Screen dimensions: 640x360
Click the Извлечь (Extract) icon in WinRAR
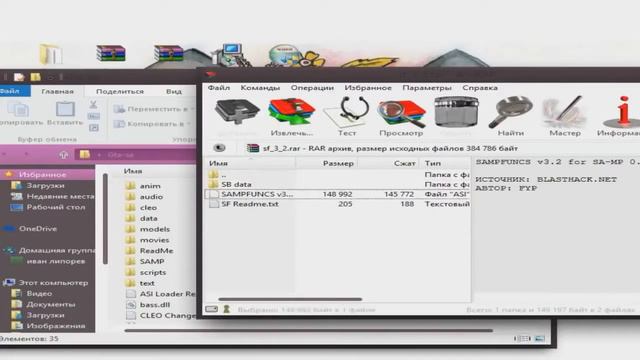pos(291,112)
